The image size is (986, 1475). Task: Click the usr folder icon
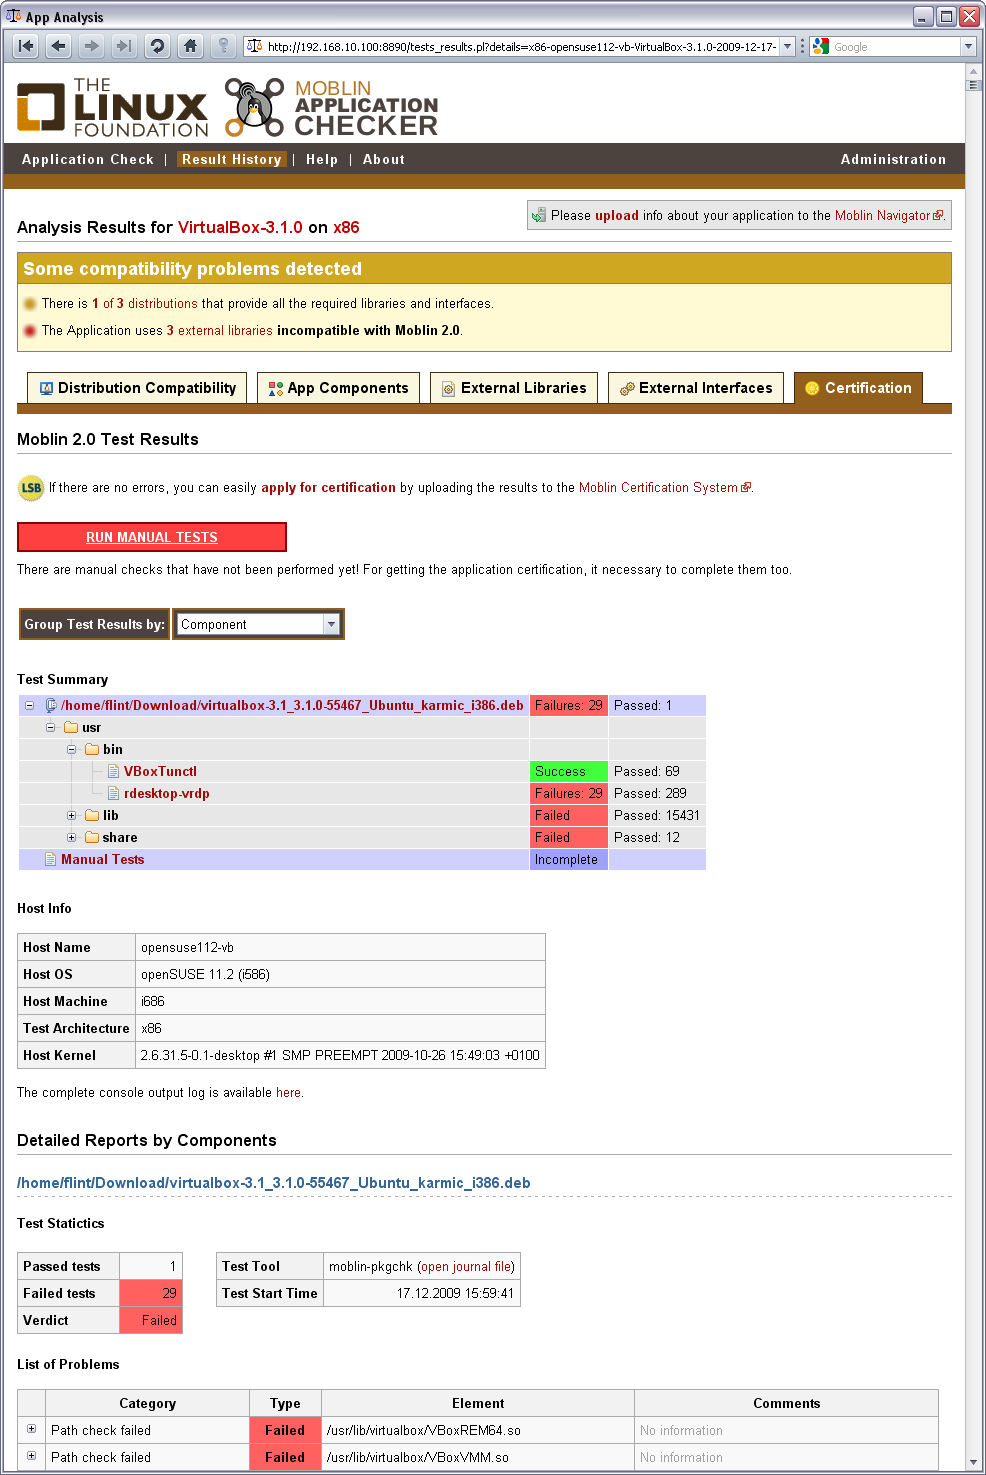point(71,728)
